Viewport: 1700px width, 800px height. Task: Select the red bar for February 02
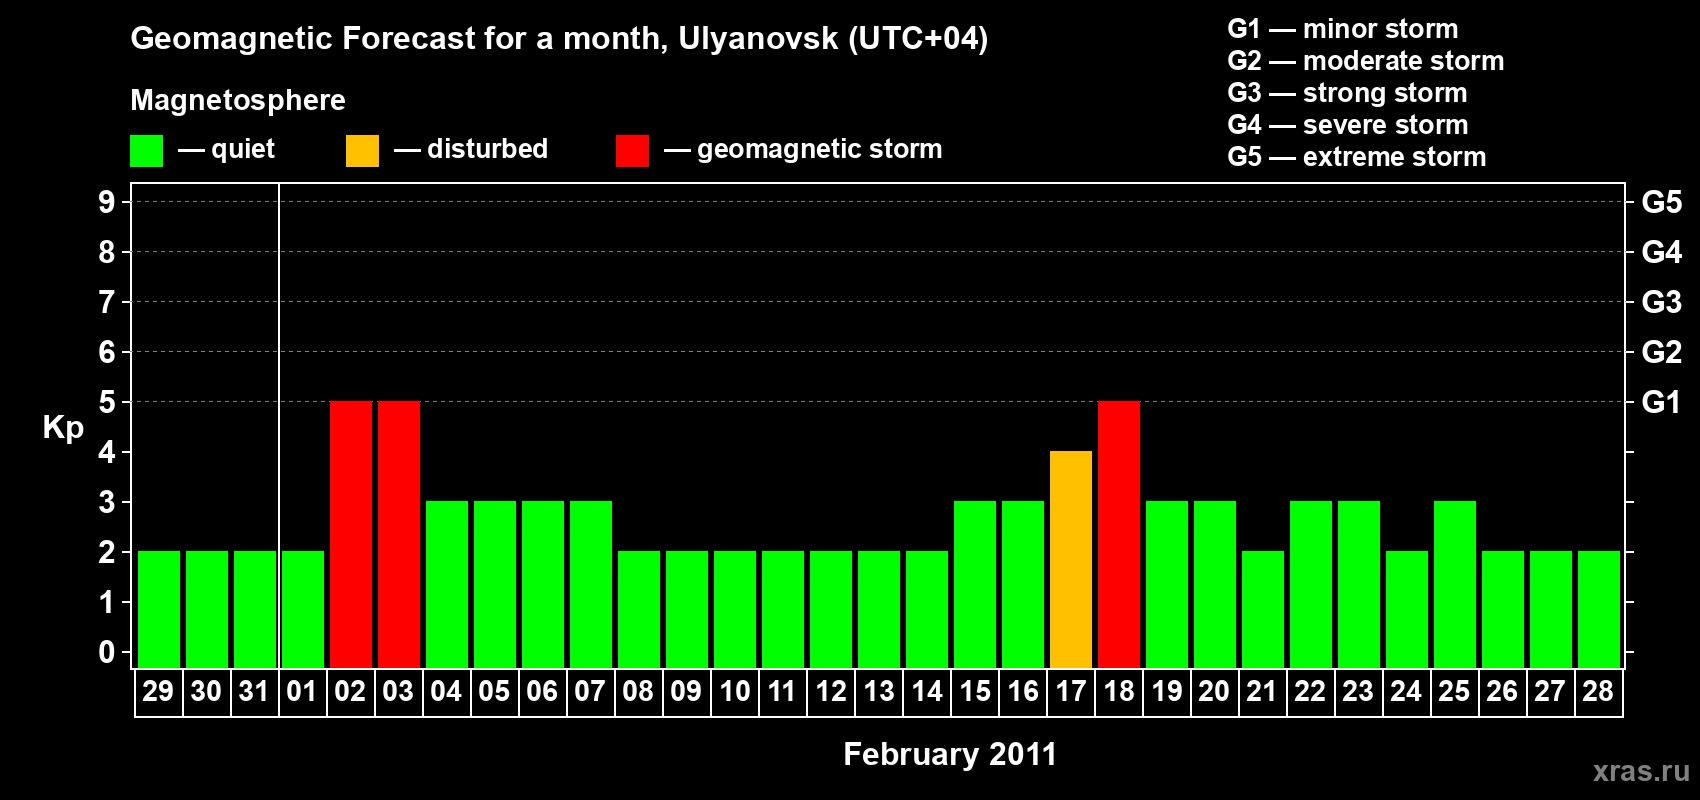[x=351, y=534]
